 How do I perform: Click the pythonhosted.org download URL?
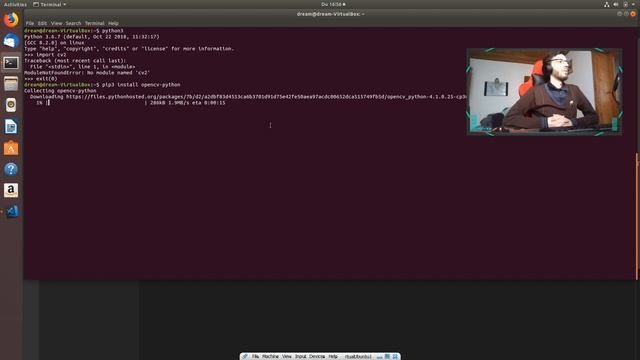(x=266, y=97)
